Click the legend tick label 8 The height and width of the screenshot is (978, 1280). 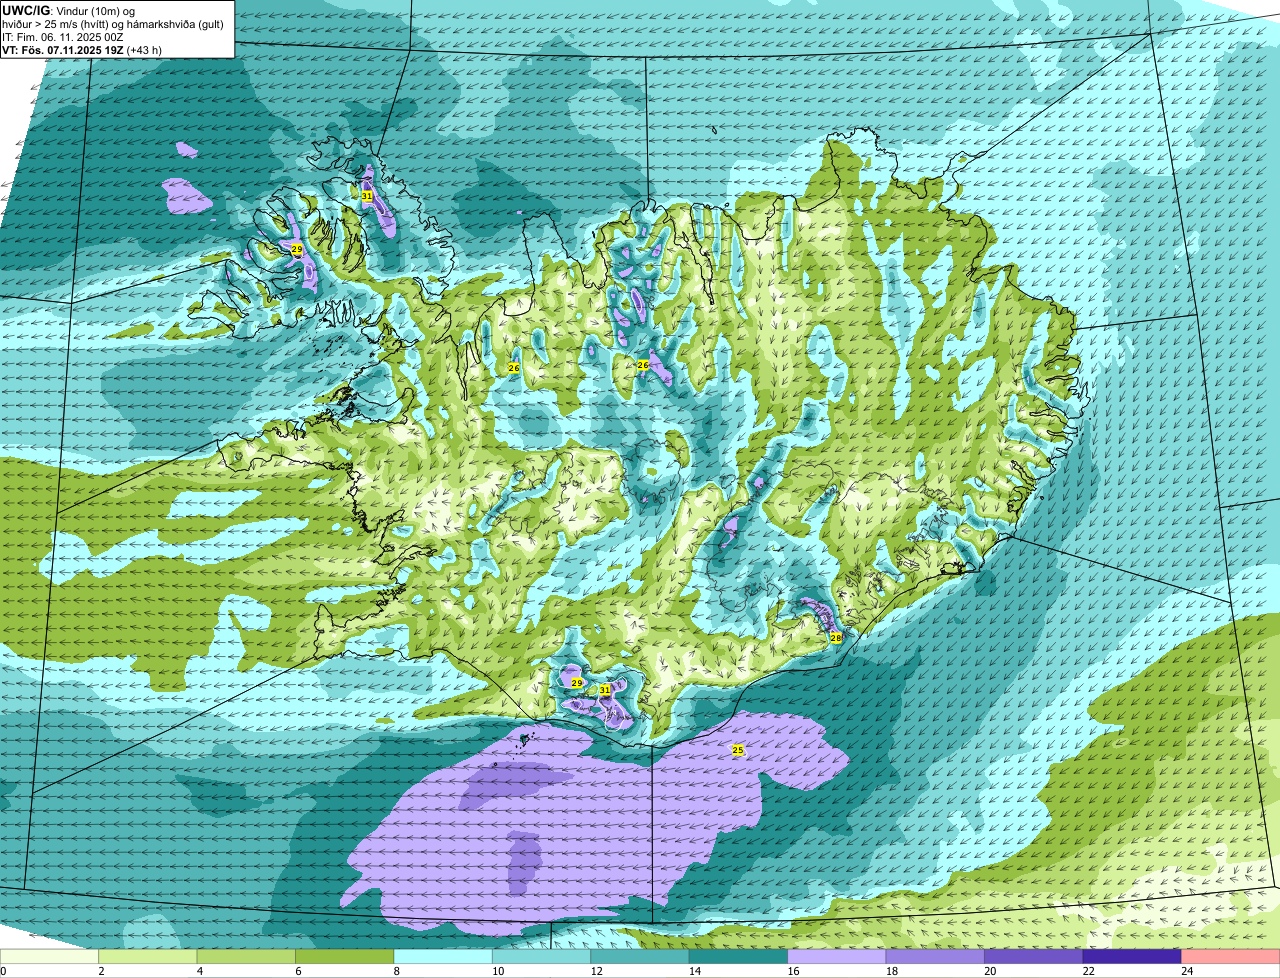(x=395, y=971)
